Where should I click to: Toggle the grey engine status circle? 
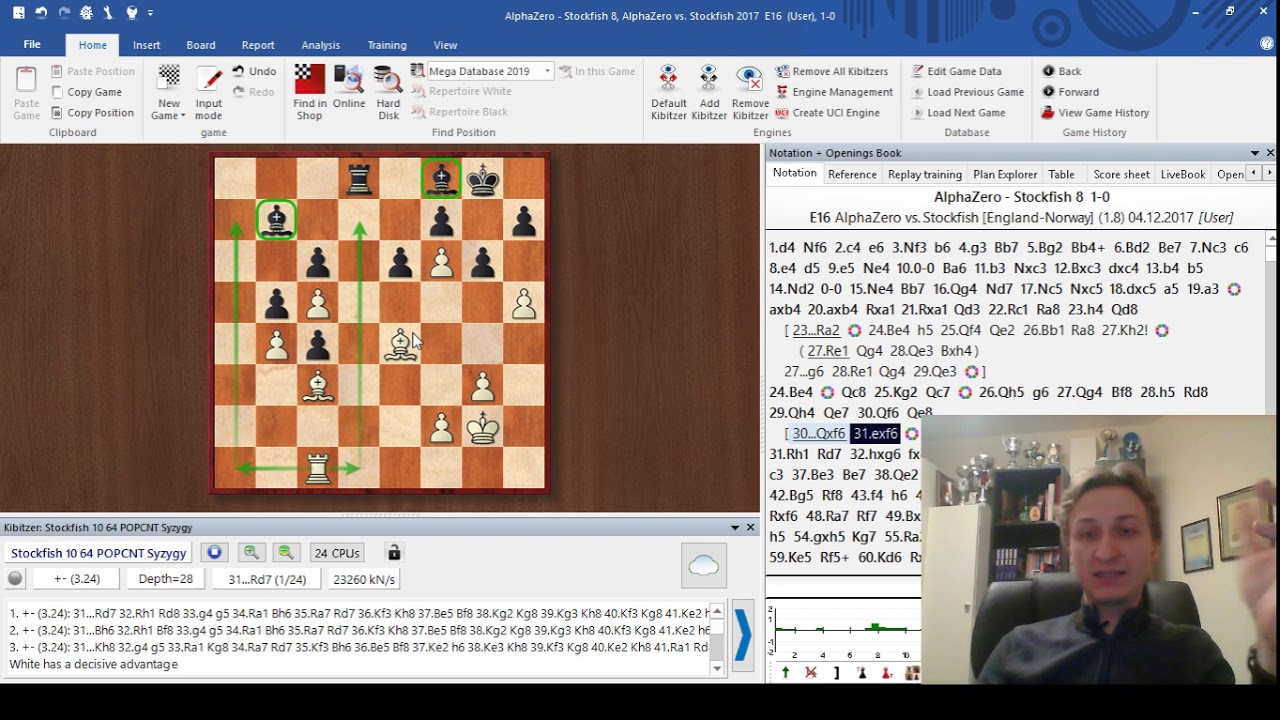click(15, 579)
